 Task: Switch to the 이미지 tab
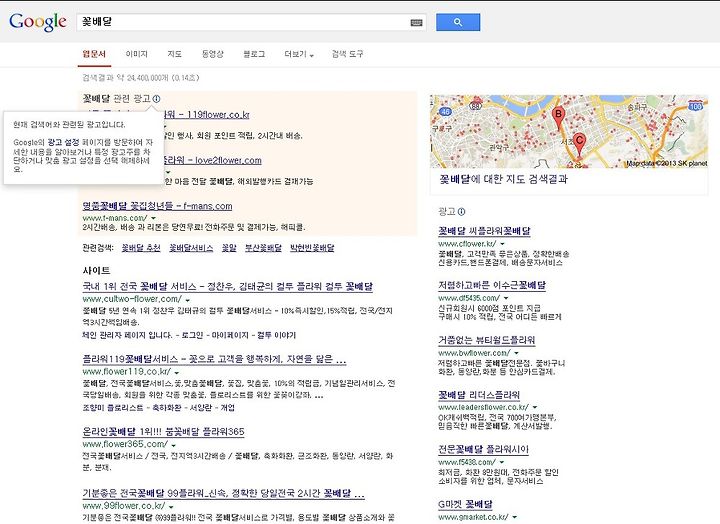tap(137, 54)
